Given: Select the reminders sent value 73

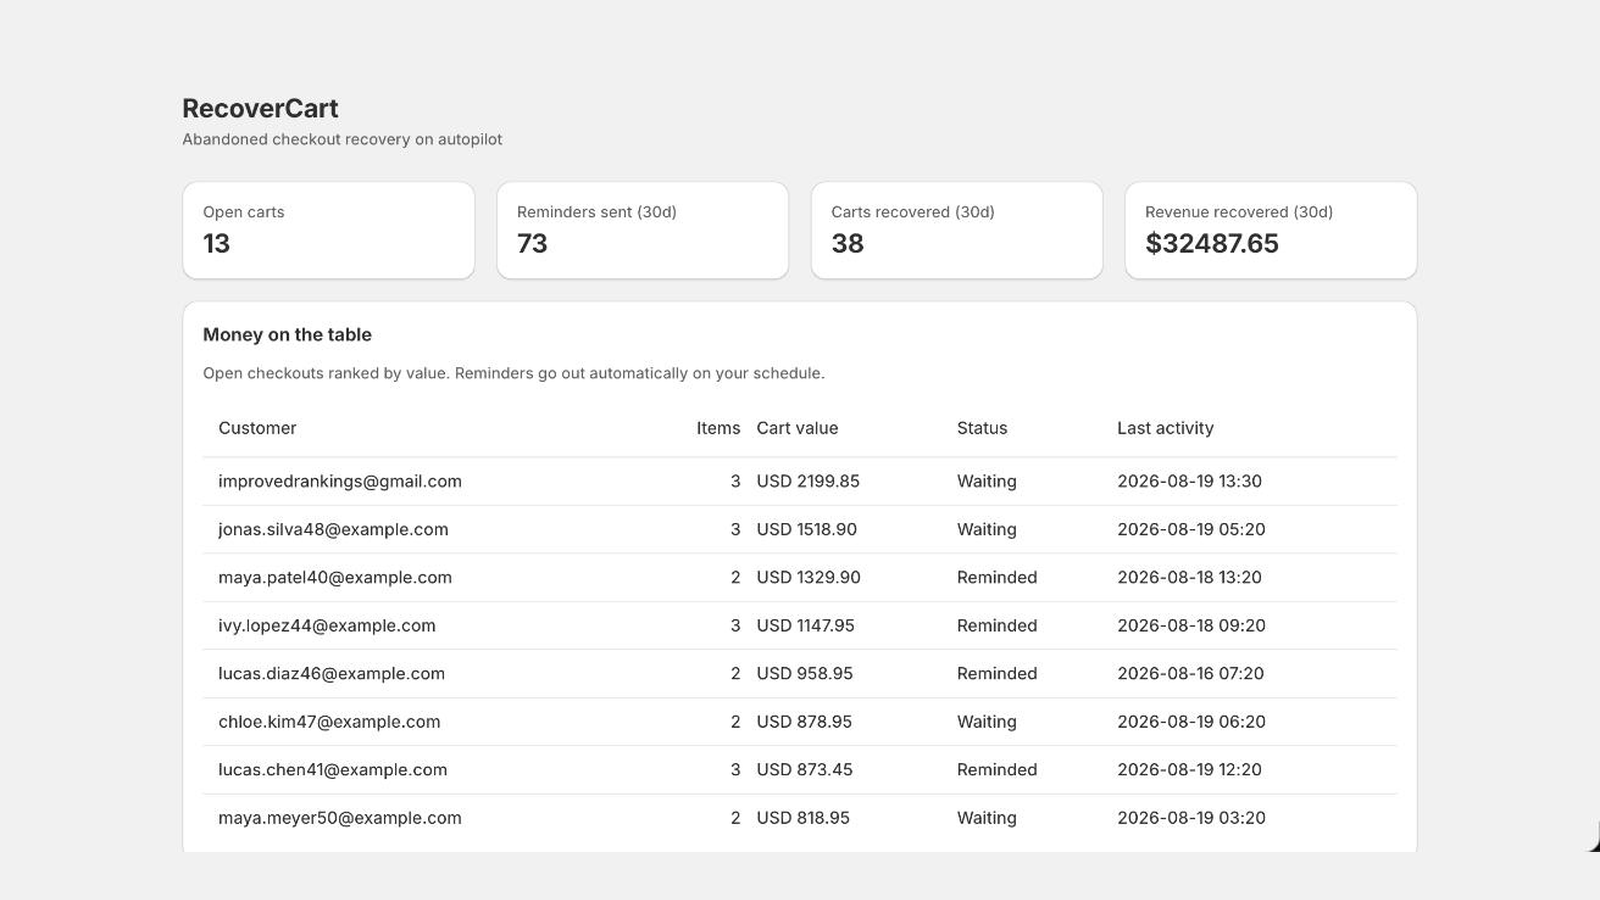Looking at the screenshot, I should pyautogui.click(x=532, y=243).
